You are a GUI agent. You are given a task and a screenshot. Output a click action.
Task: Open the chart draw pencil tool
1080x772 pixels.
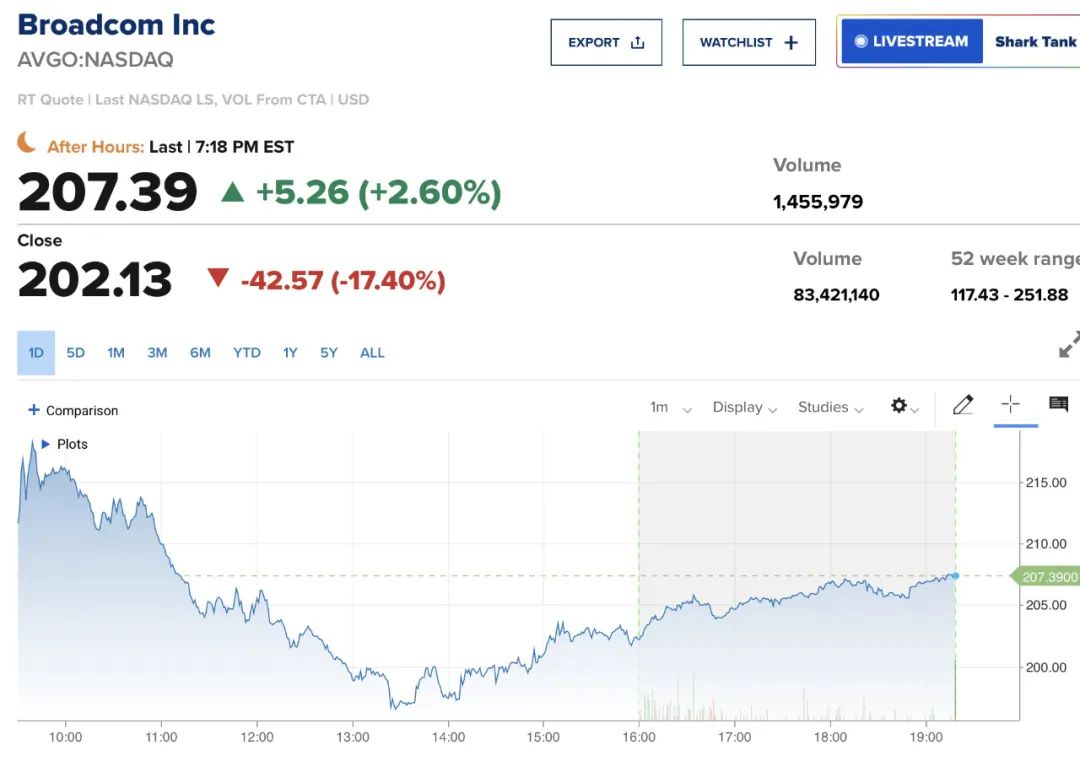(x=963, y=405)
